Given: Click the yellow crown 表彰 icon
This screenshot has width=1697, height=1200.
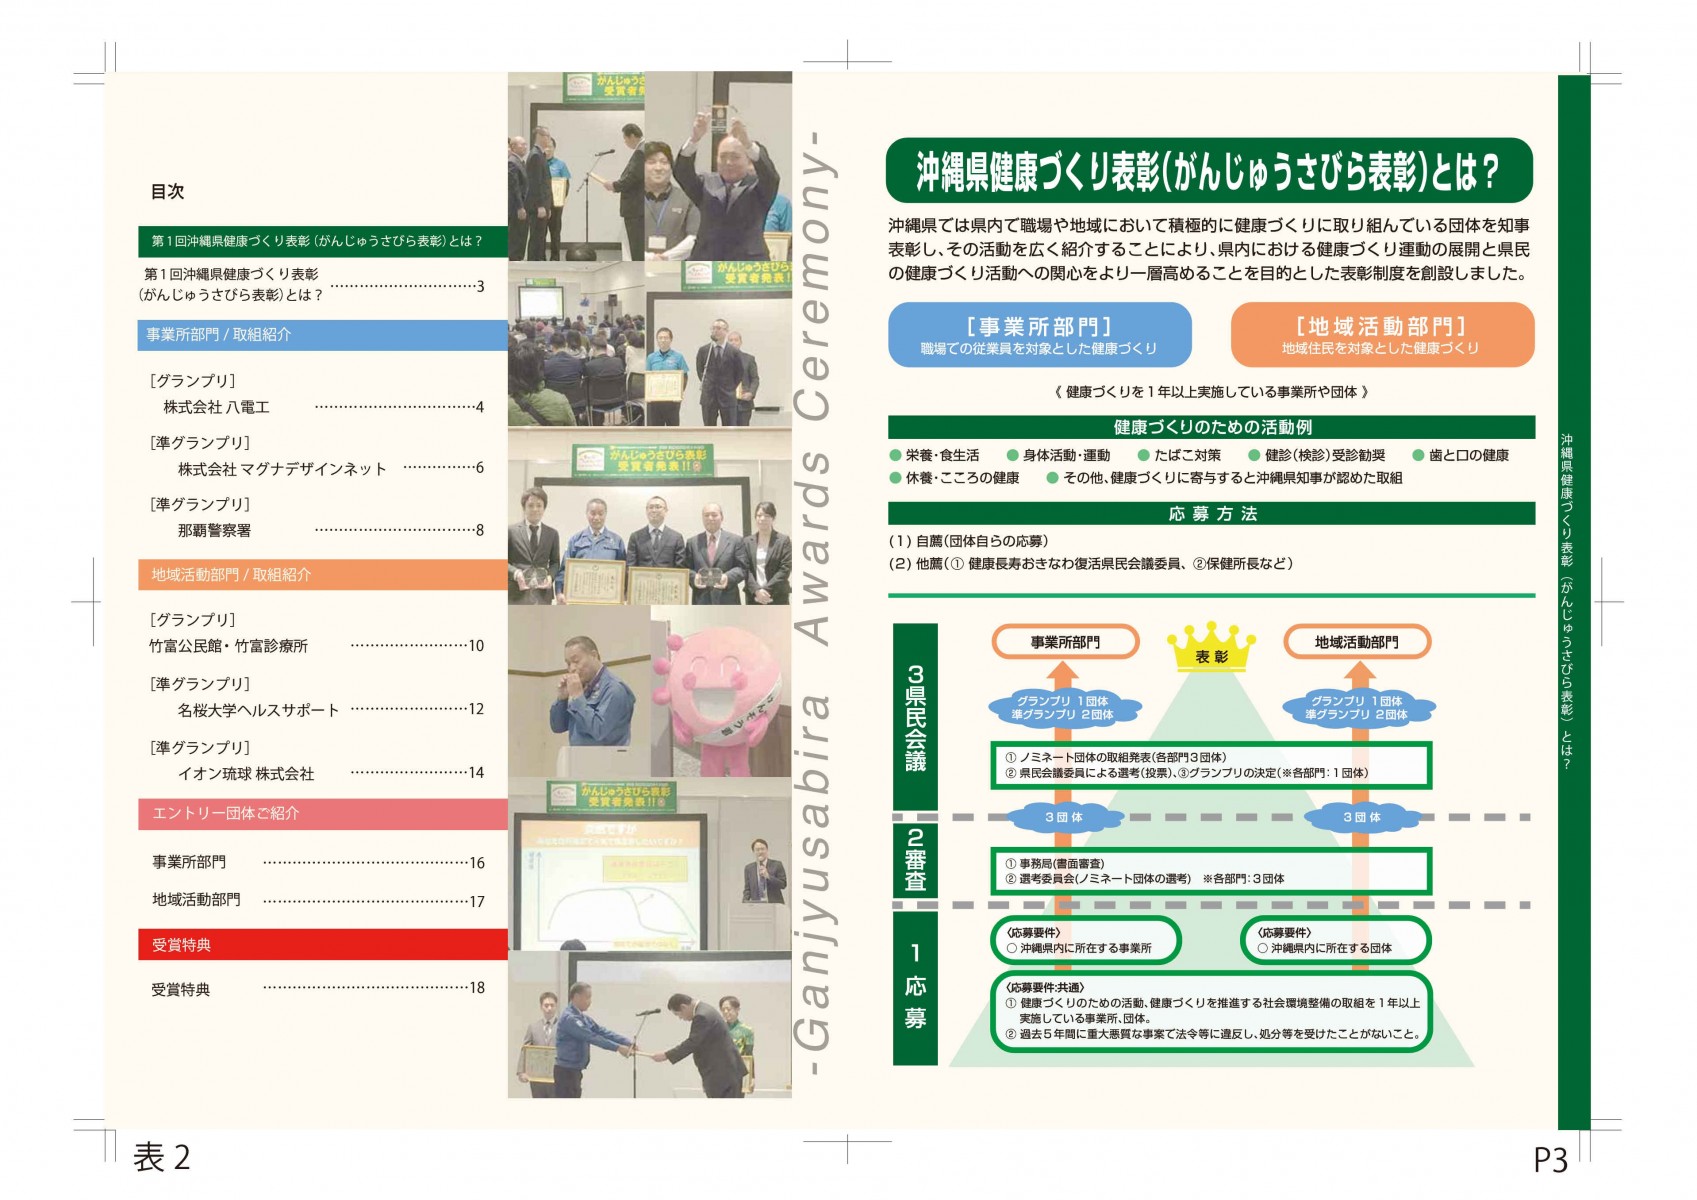Looking at the screenshot, I should pyautogui.click(x=1211, y=647).
